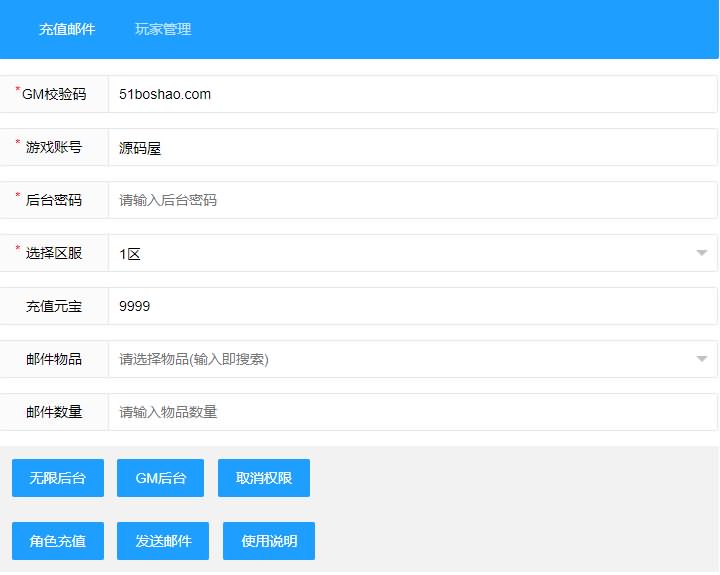Expand the 选择区服 dropdown showing 1区
720x575 pixels.
pyautogui.click(x=412, y=253)
